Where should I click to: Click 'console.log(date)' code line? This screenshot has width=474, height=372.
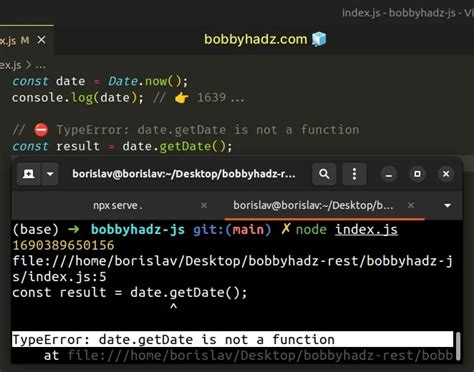78,98
